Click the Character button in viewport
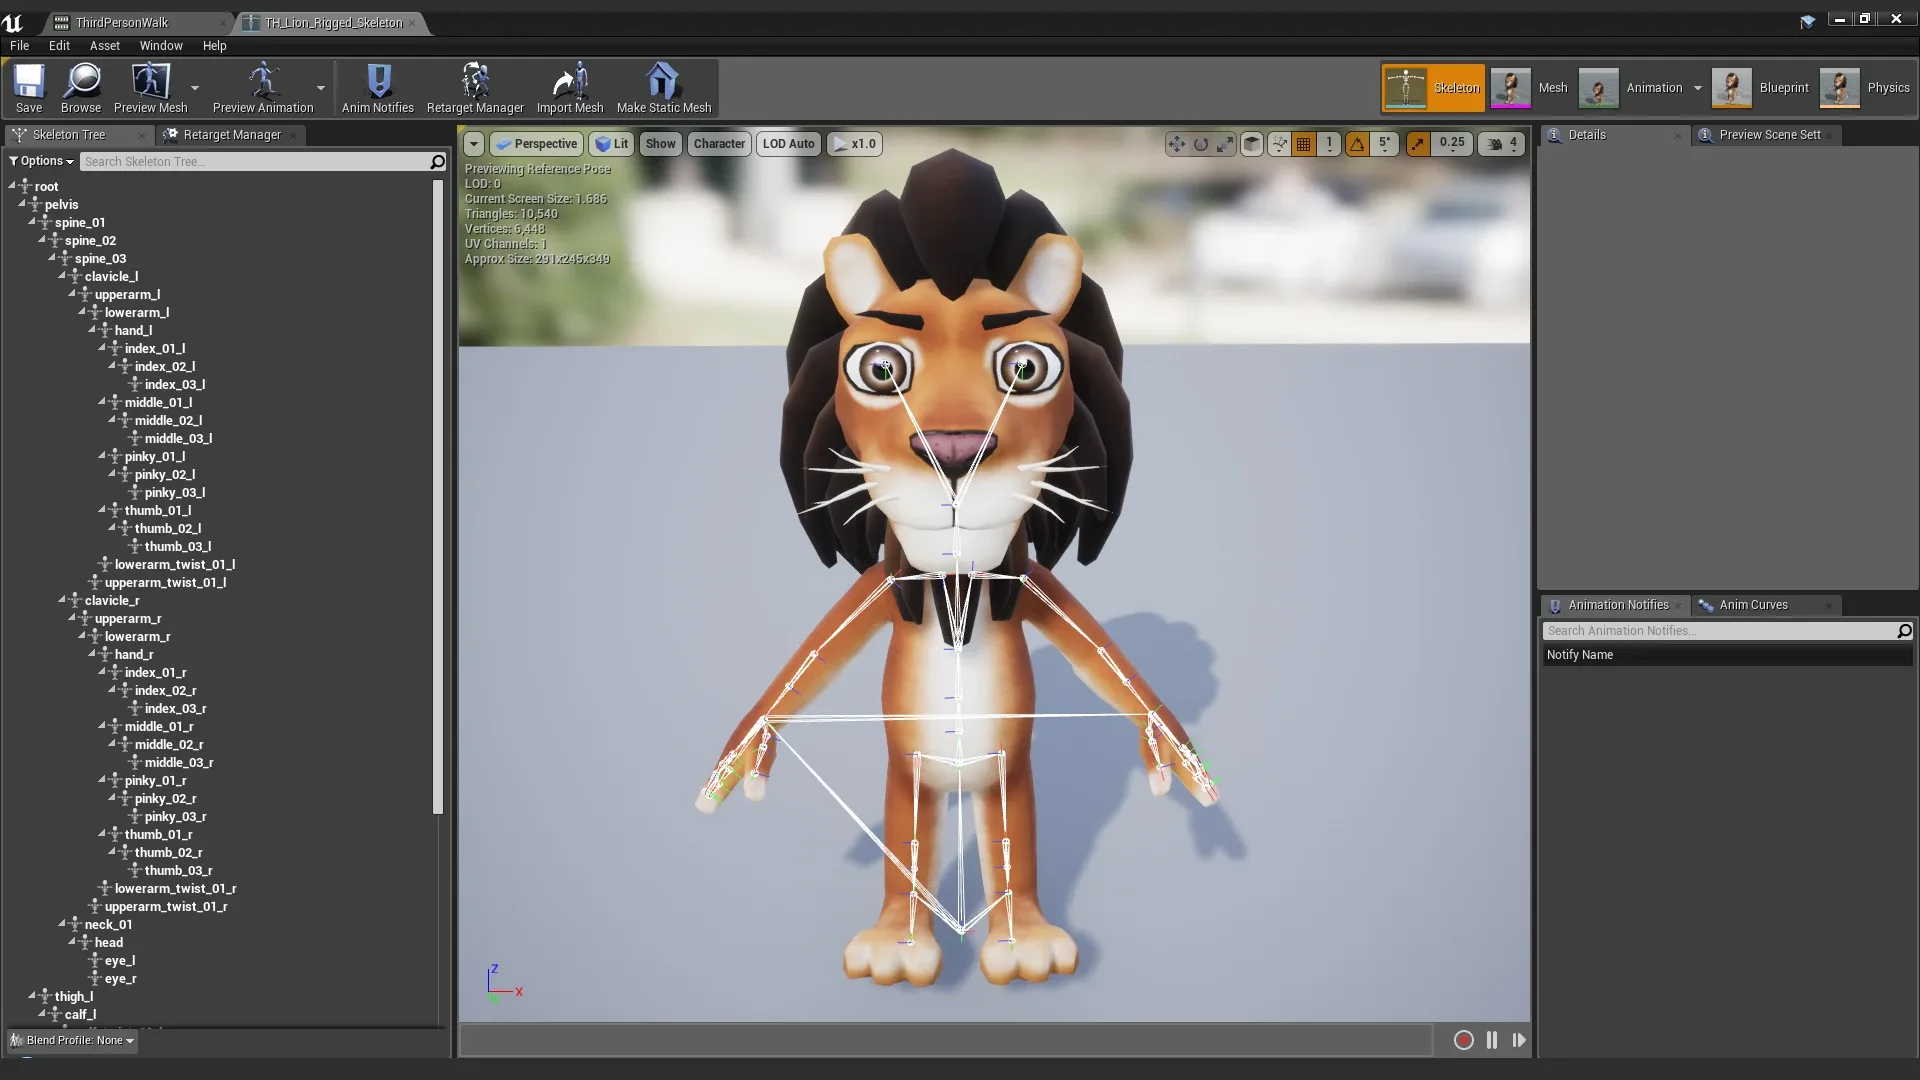 point(719,144)
